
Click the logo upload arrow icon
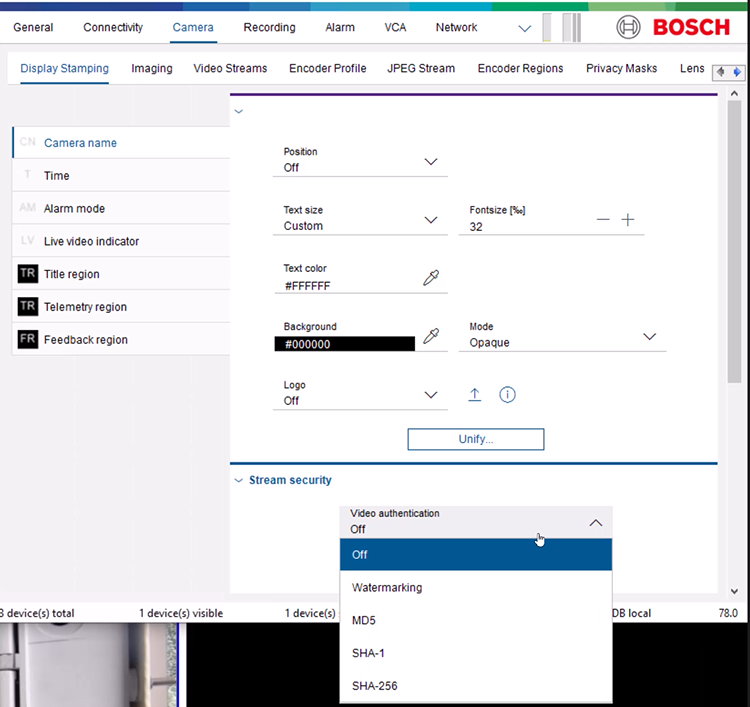(x=475, y=395)
